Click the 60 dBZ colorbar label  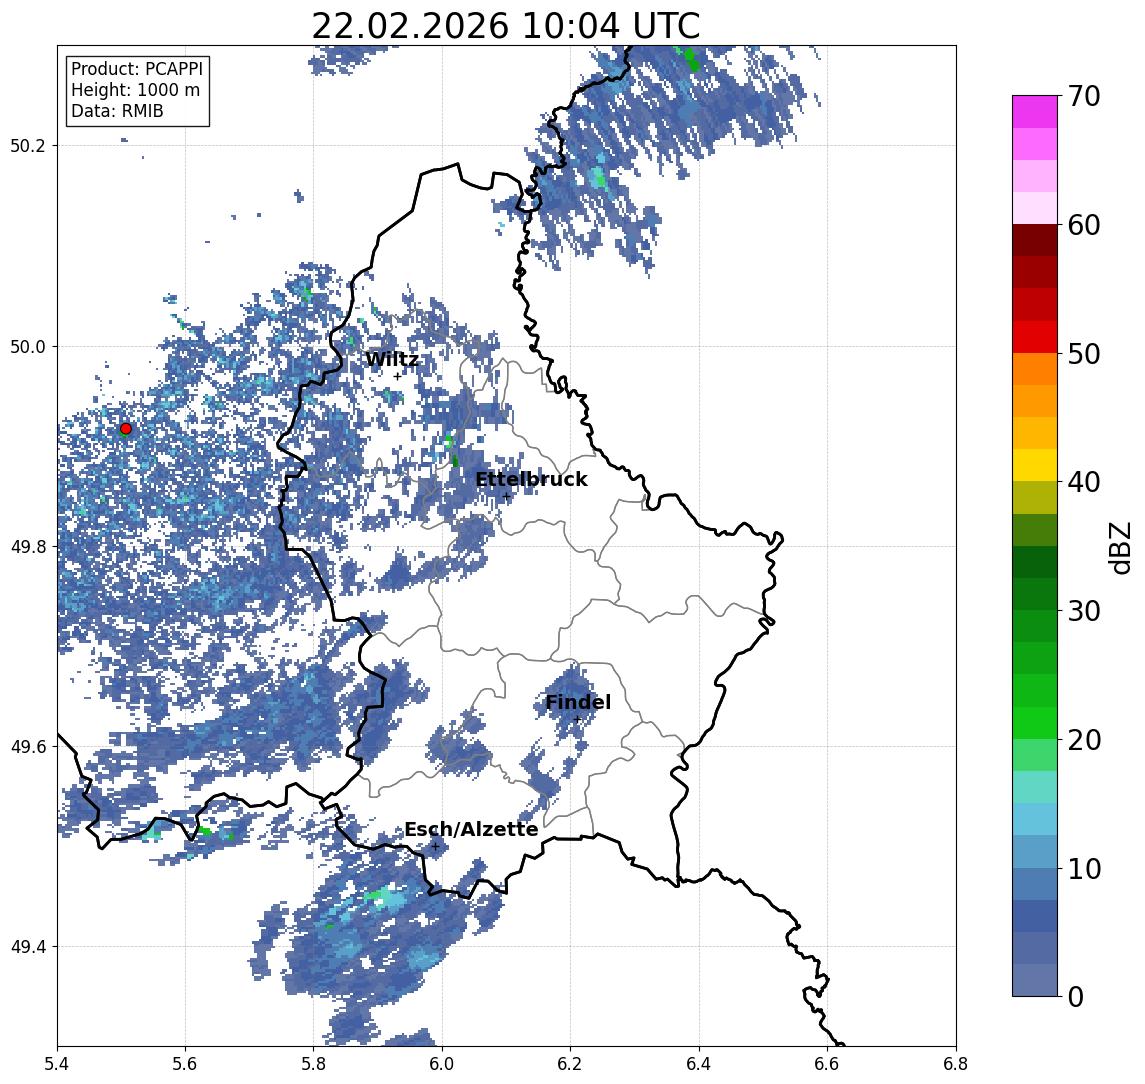(x=1084, y=225)
